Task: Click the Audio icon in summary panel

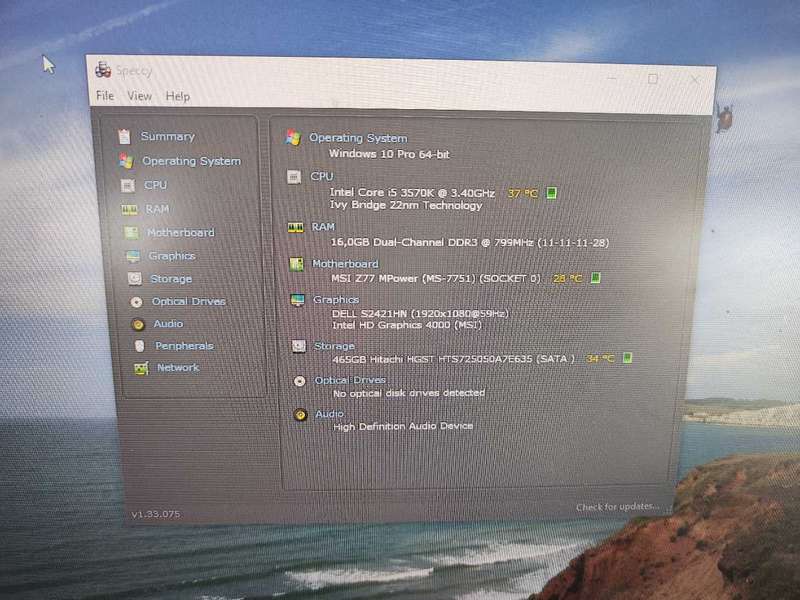Action: pos(301,415)
